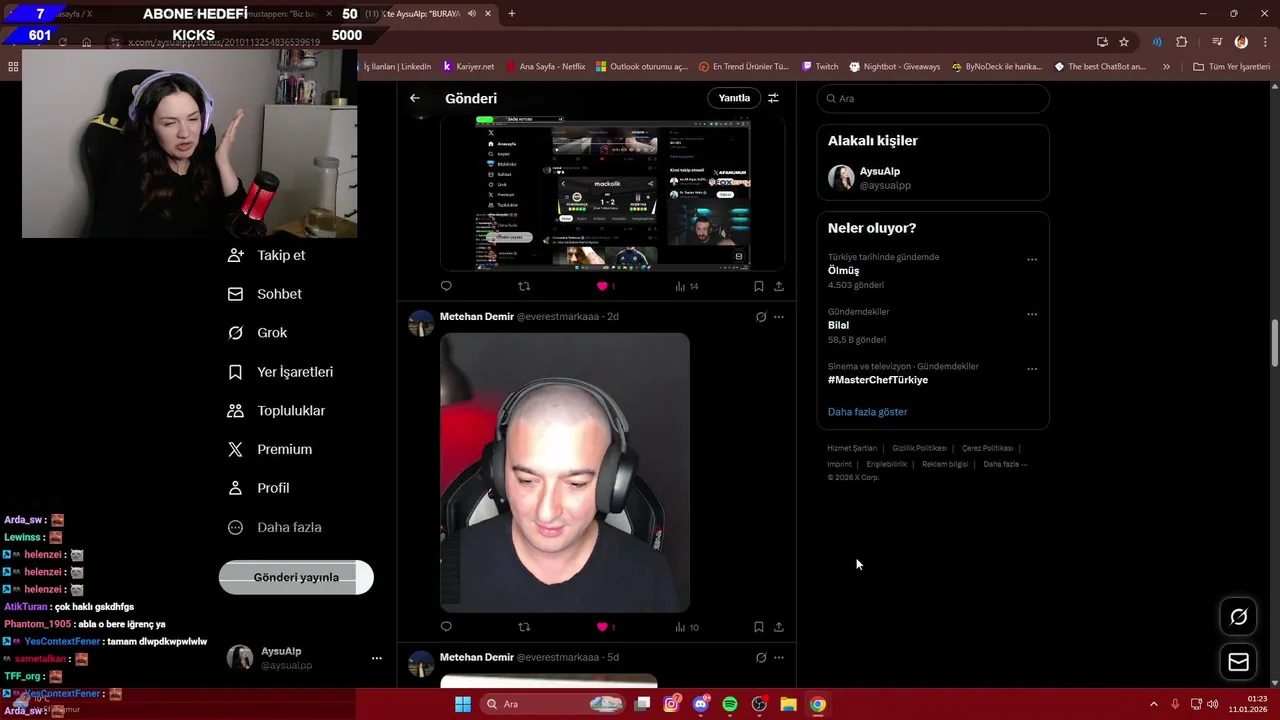Screen dimensions: 1280x720
Task: Open the Twitch bookmark
Action: pos(820,67)
